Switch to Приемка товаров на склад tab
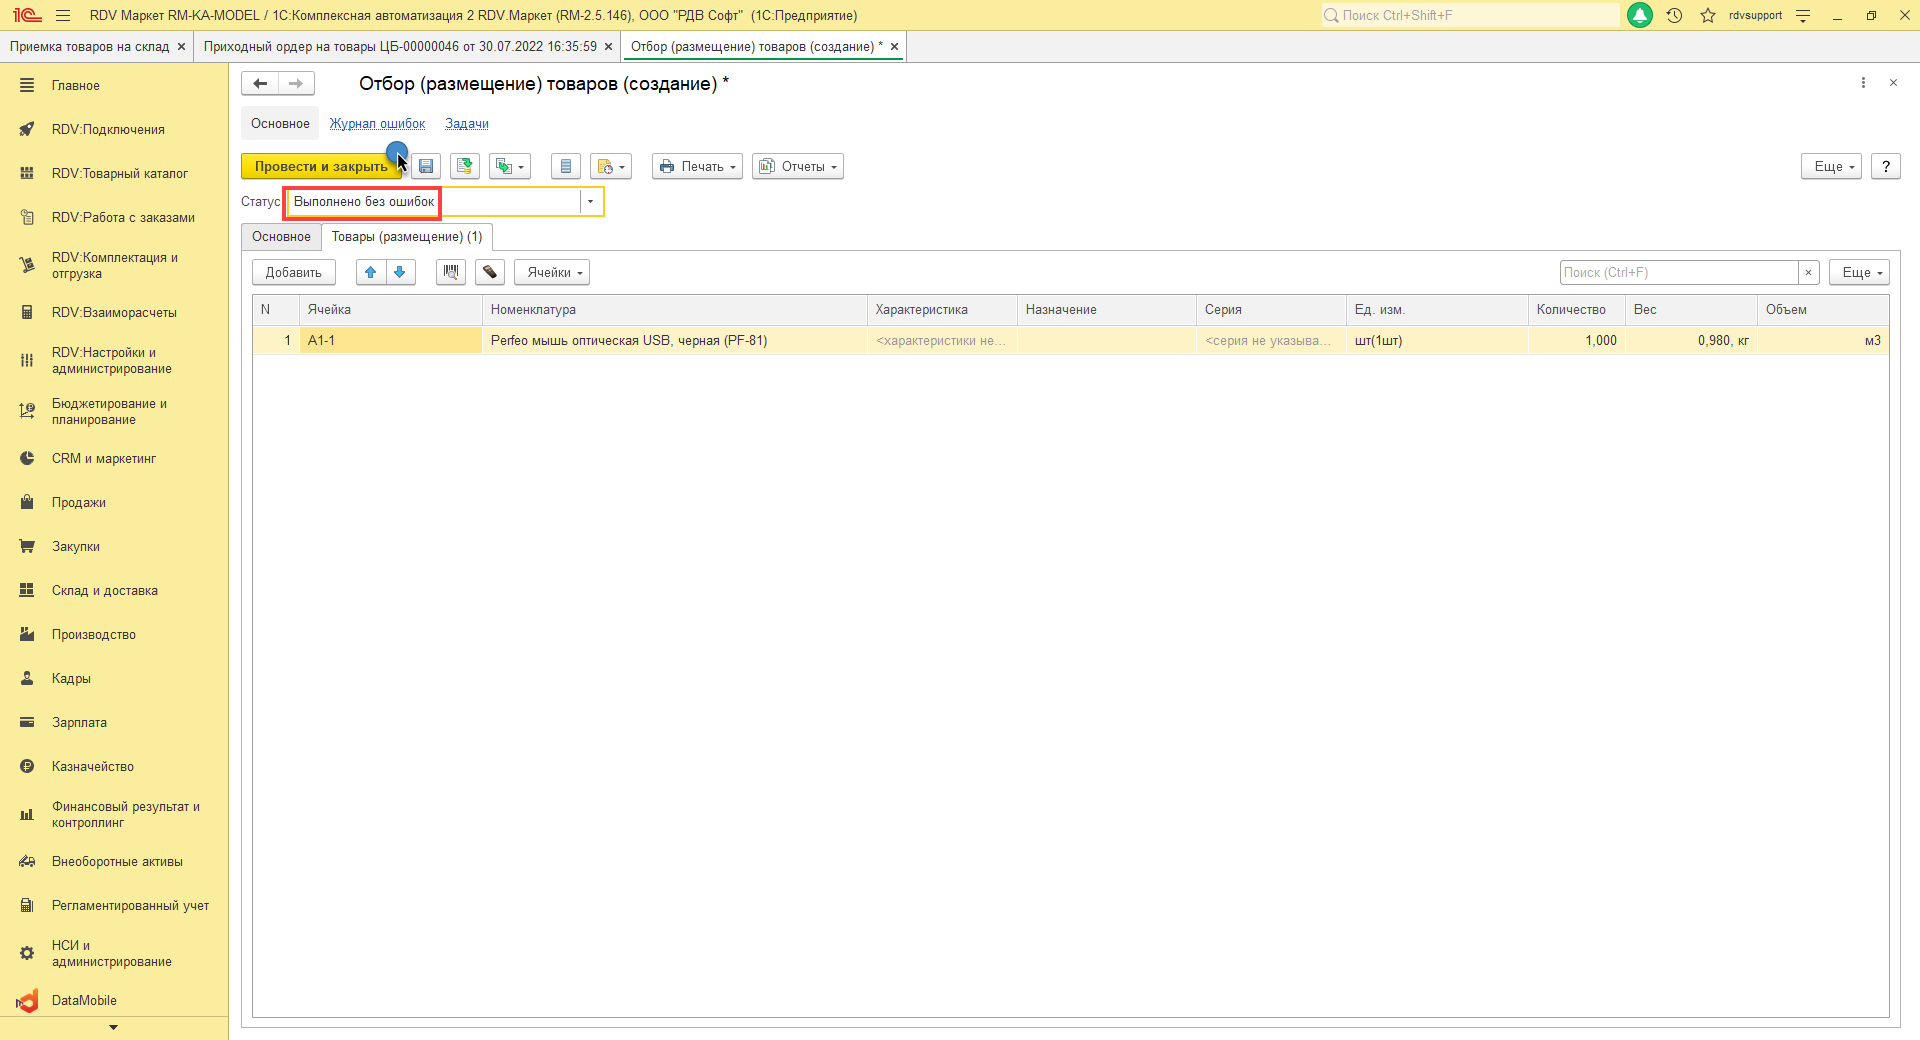Screen dimensions: 1920x1040 pyautogui.click(x=90, y=47)
